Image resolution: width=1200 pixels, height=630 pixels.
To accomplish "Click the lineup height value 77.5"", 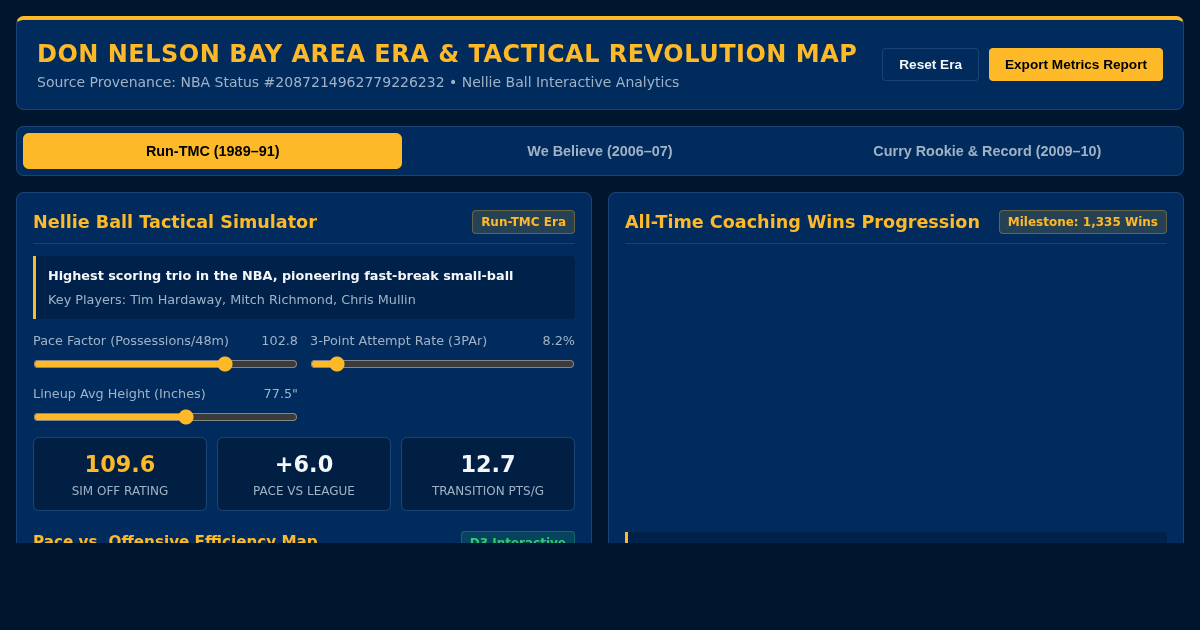I will (x=280, y=394).
